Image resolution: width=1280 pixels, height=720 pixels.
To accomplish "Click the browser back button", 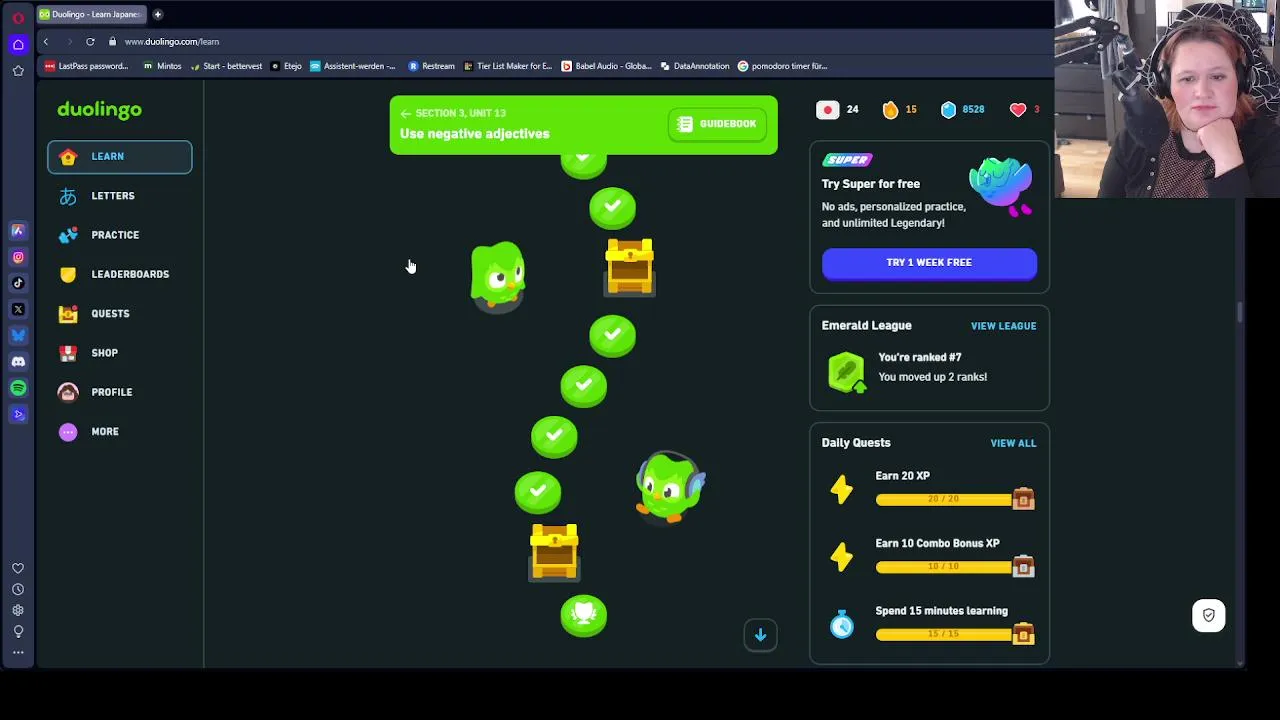I will coord(46,42).
